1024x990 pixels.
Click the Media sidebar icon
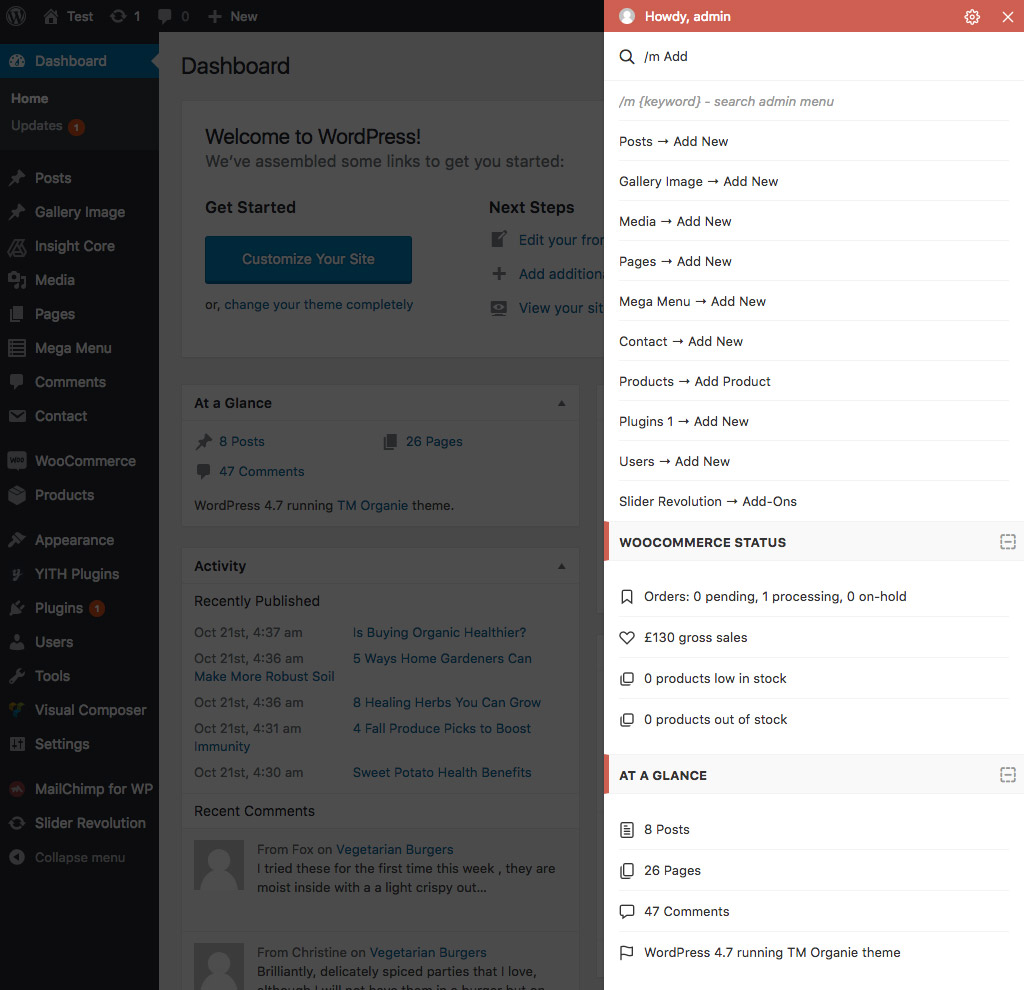17,280
